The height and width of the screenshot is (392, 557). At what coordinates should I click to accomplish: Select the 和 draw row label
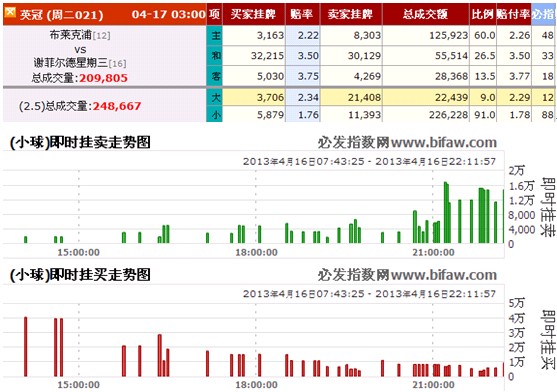(215, 56)
